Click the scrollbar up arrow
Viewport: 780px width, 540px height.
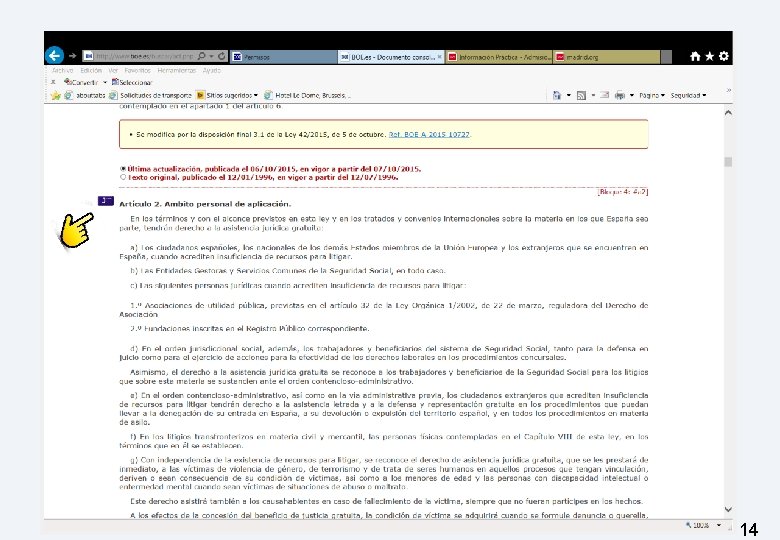(728, 113)
